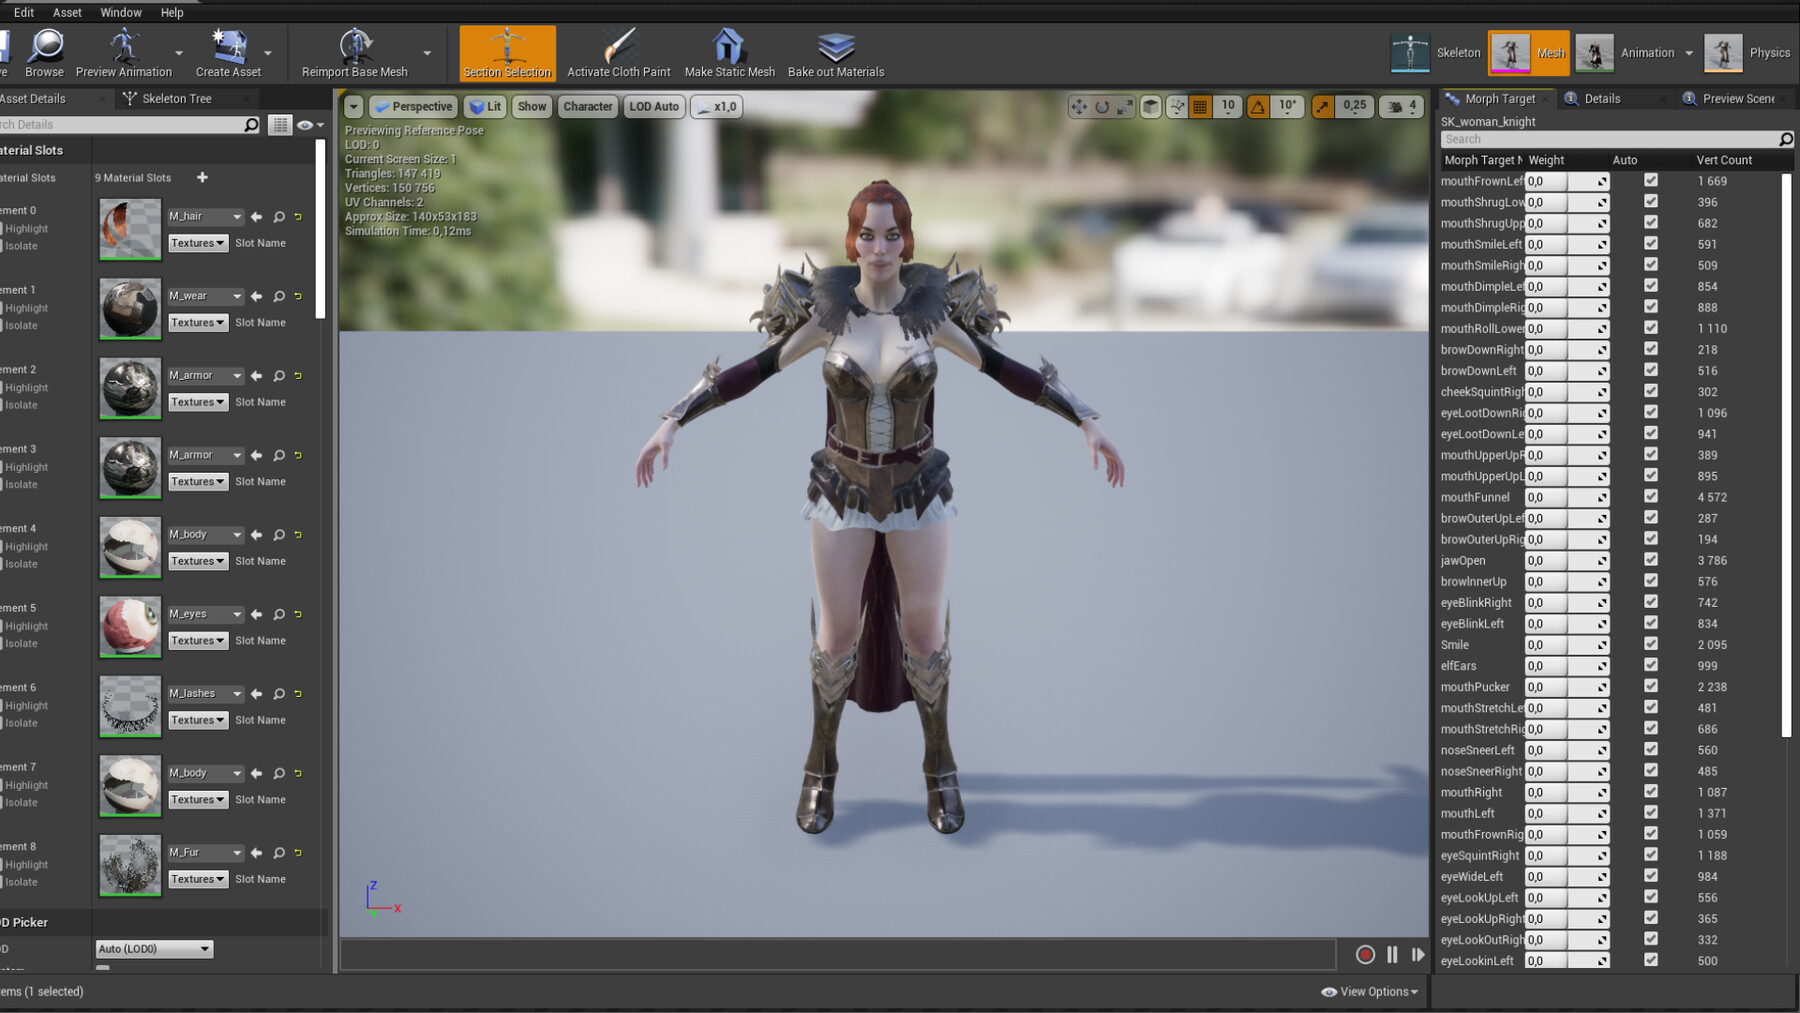Open the Auto (LOD0) picker dropdown
1800x1013 pixels.
coord(152,948)
